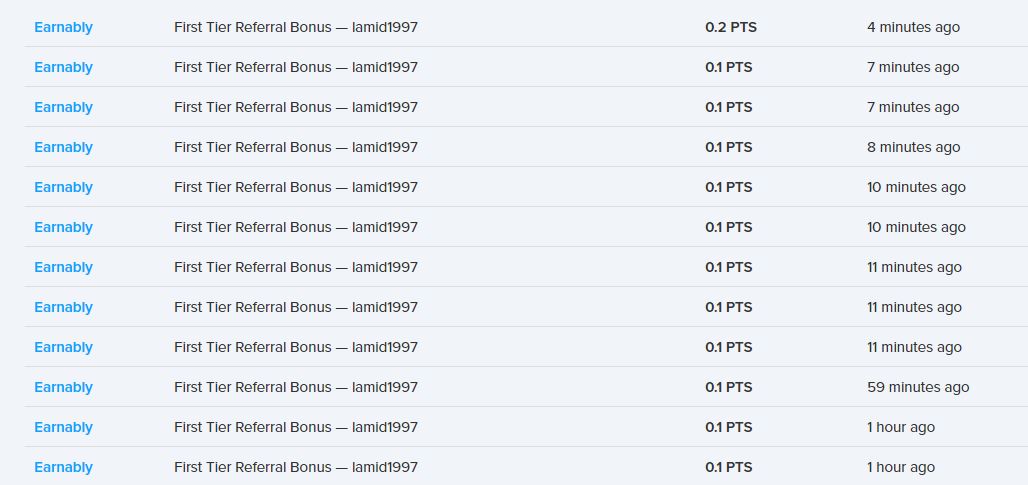
Task: Open Earnably in the last 1 hour ago row
Action: tap(63, 467)
